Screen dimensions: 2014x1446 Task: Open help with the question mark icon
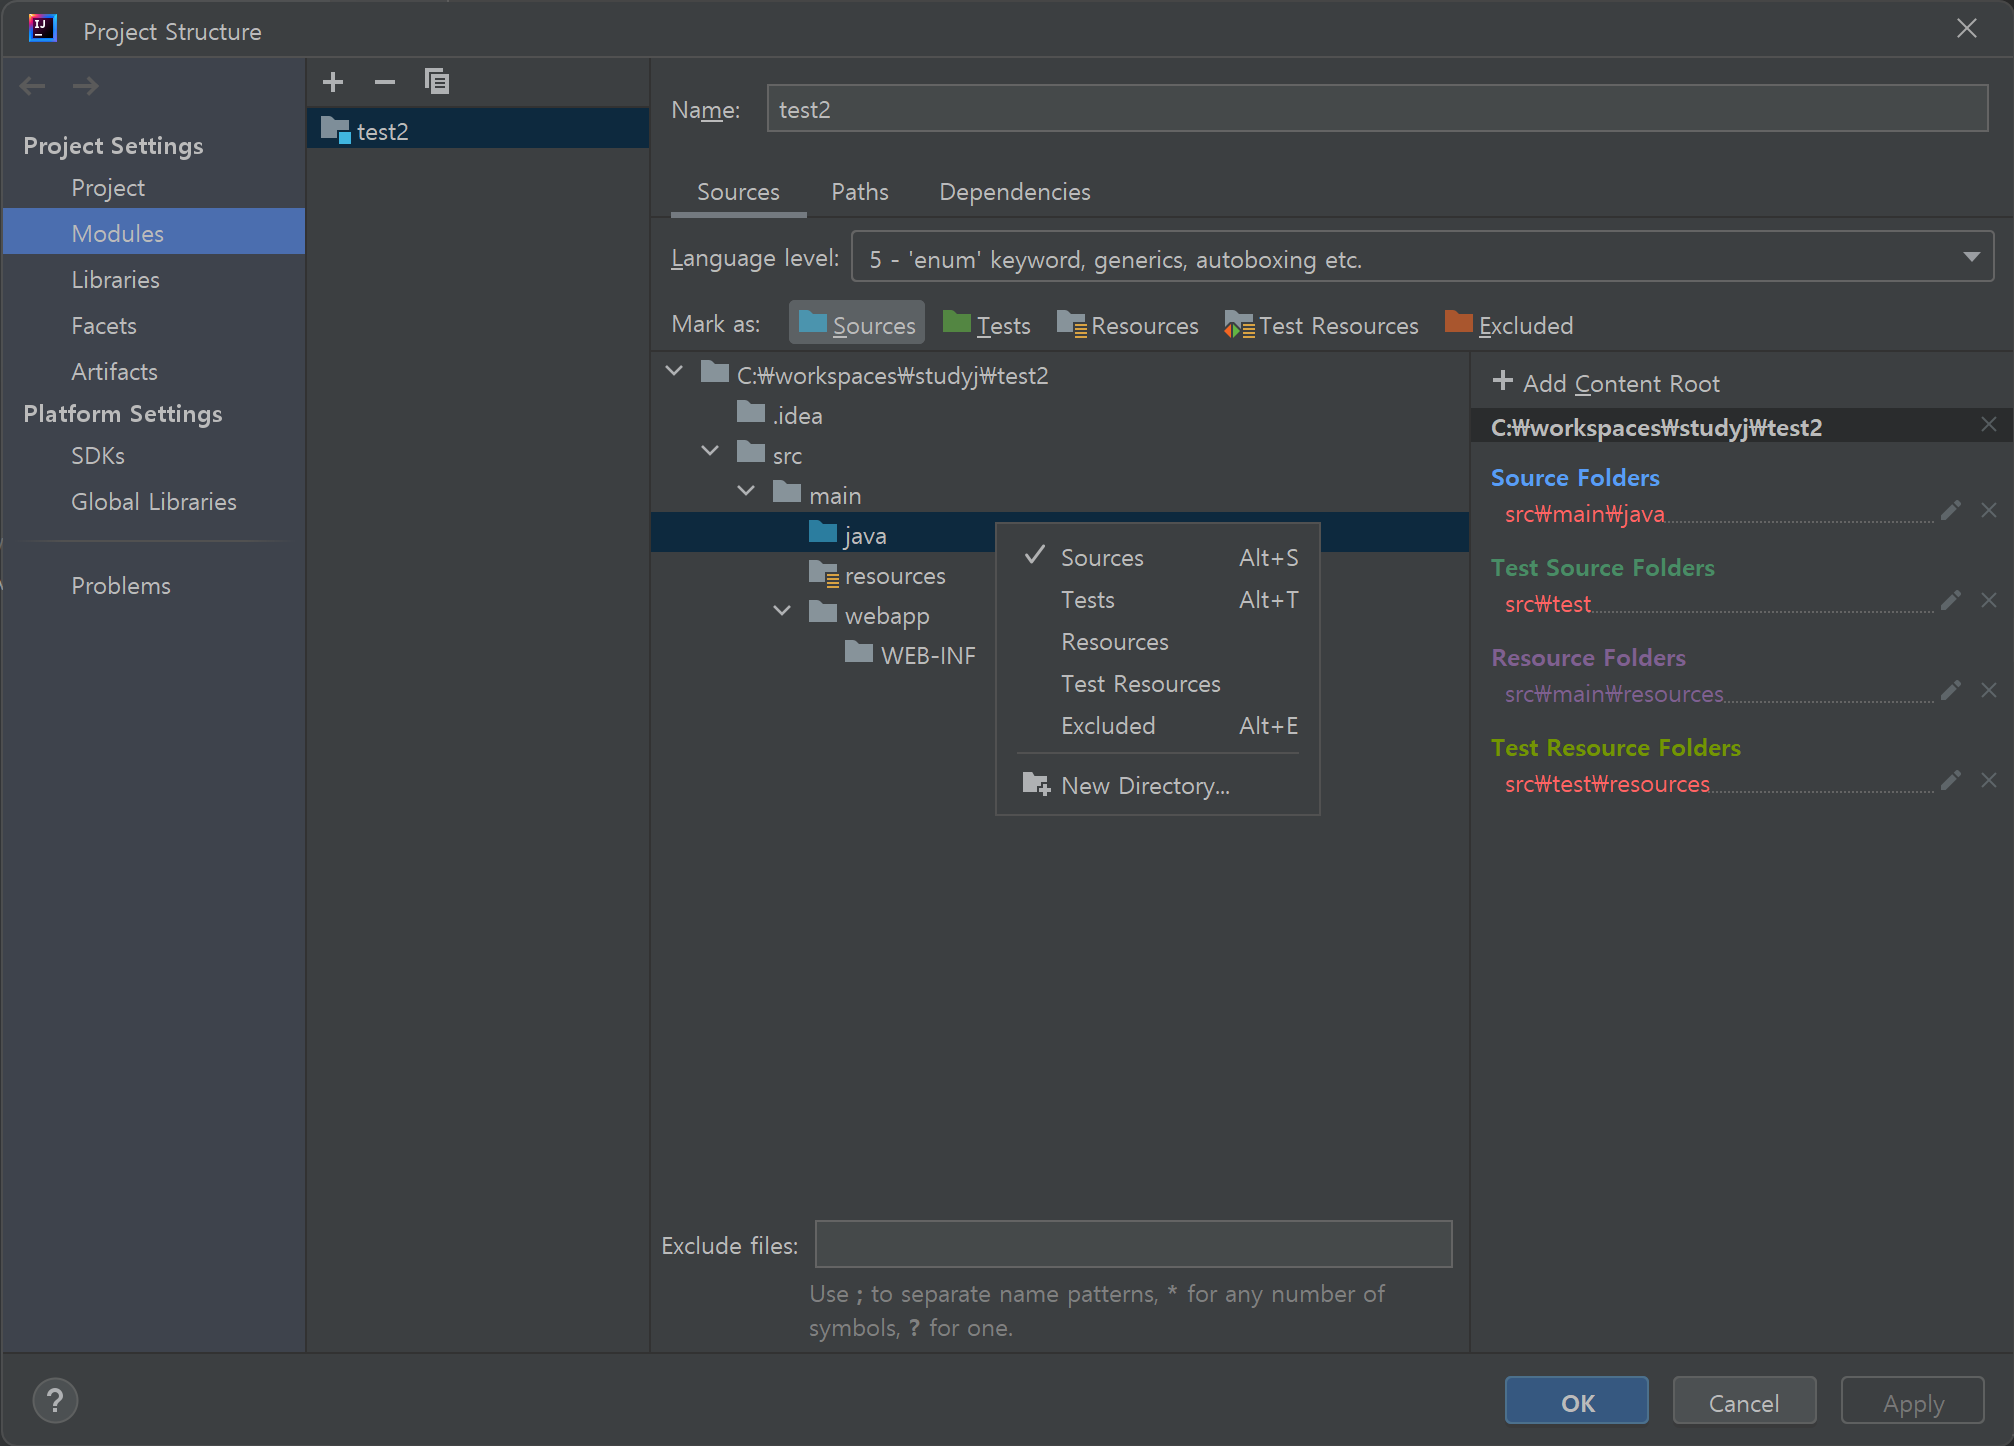[55, 1401]
